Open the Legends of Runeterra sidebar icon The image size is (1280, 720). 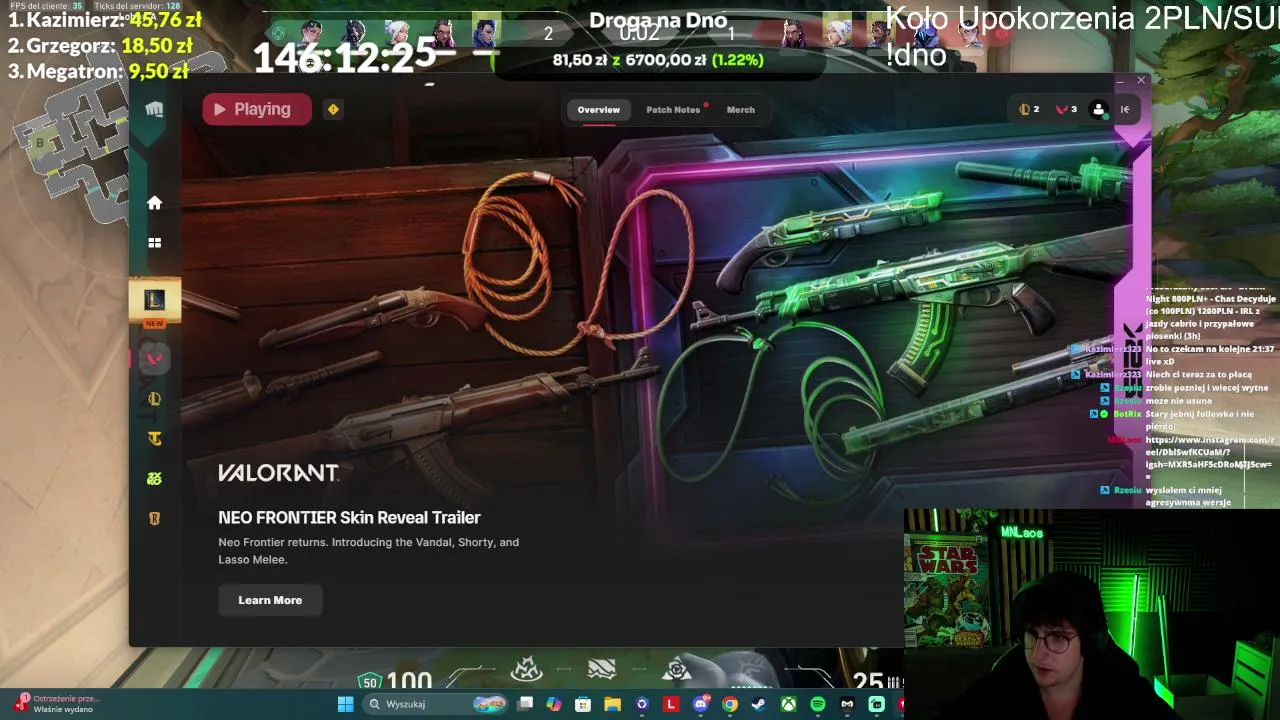[x=154, y=399]
